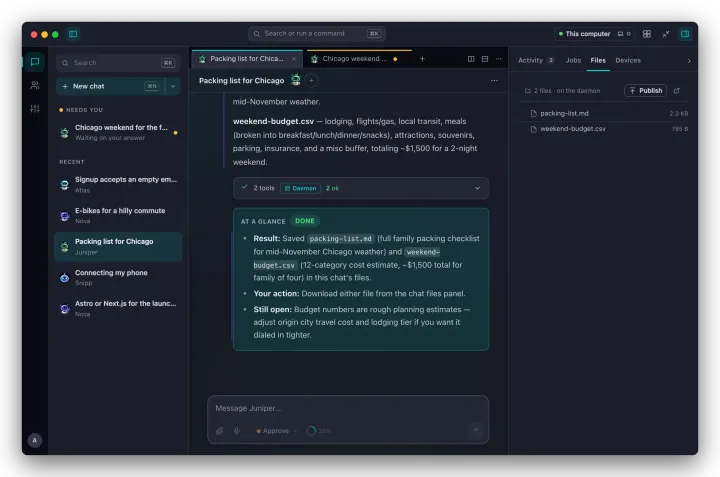Image resolution: width=720 pixels, height=477 pixels.
Task: Click the message Juniper input field
Action: 348,408
